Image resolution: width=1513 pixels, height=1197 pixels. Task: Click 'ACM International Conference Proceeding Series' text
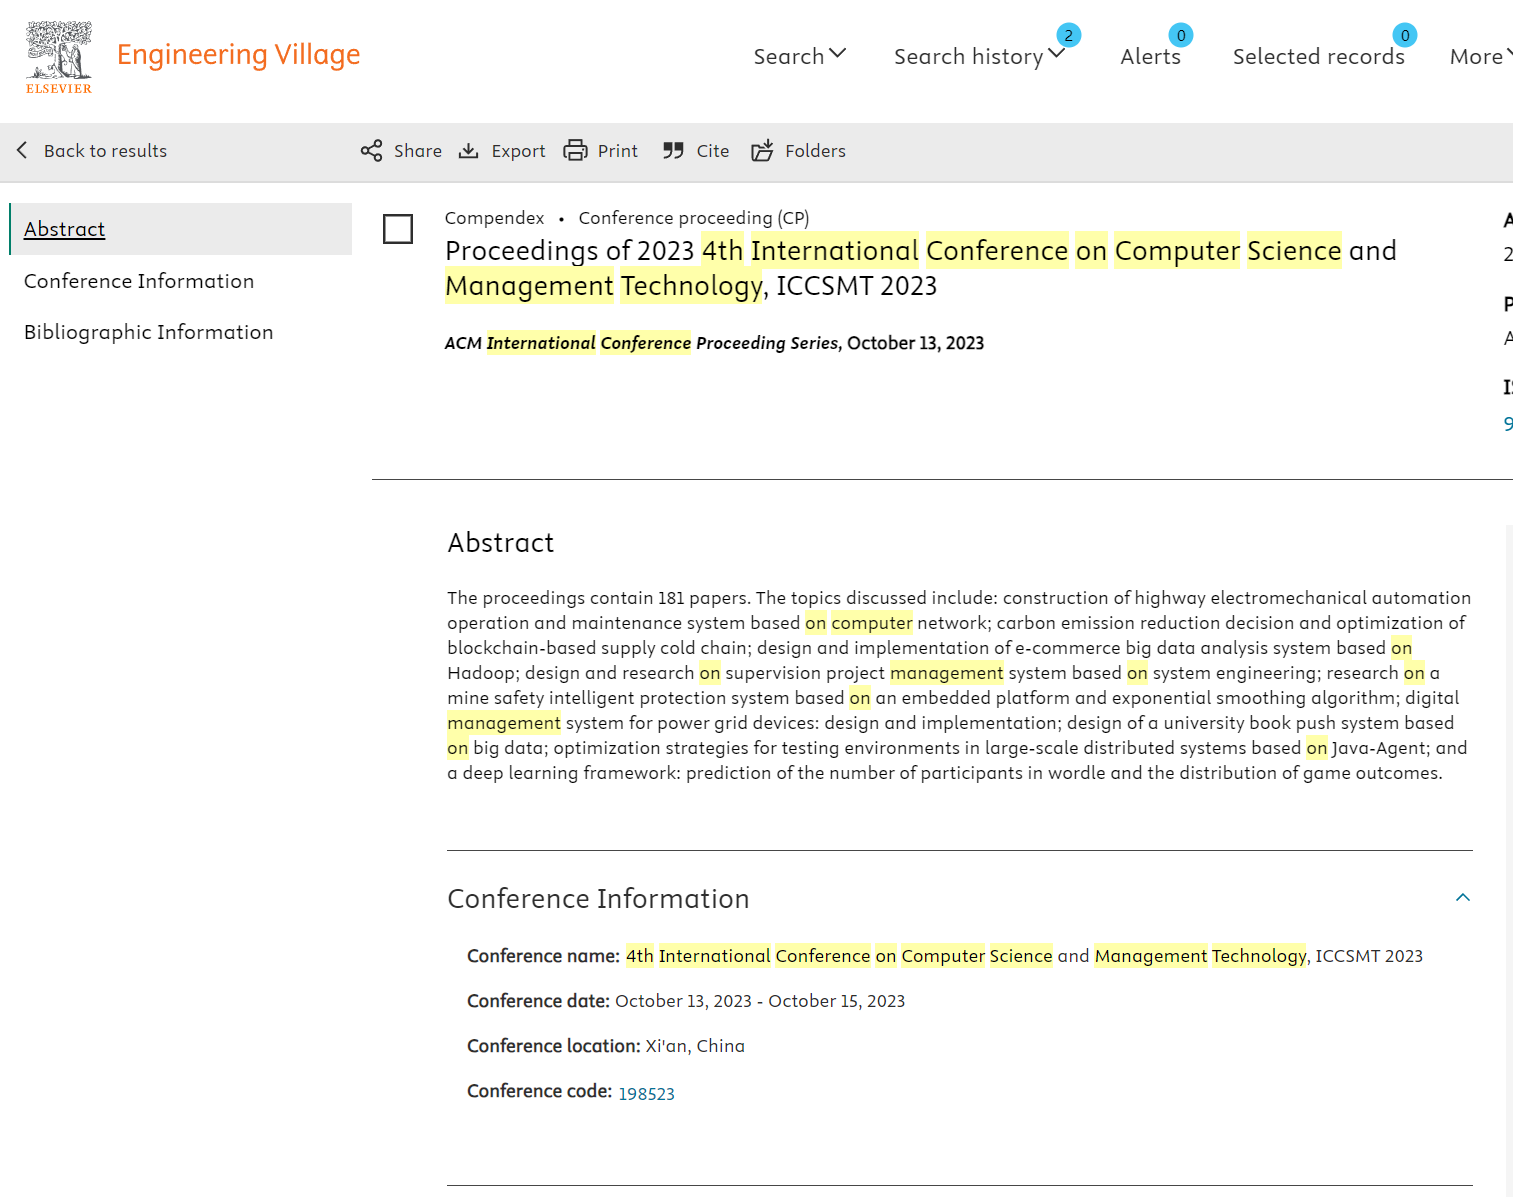[x=641, y=343]
